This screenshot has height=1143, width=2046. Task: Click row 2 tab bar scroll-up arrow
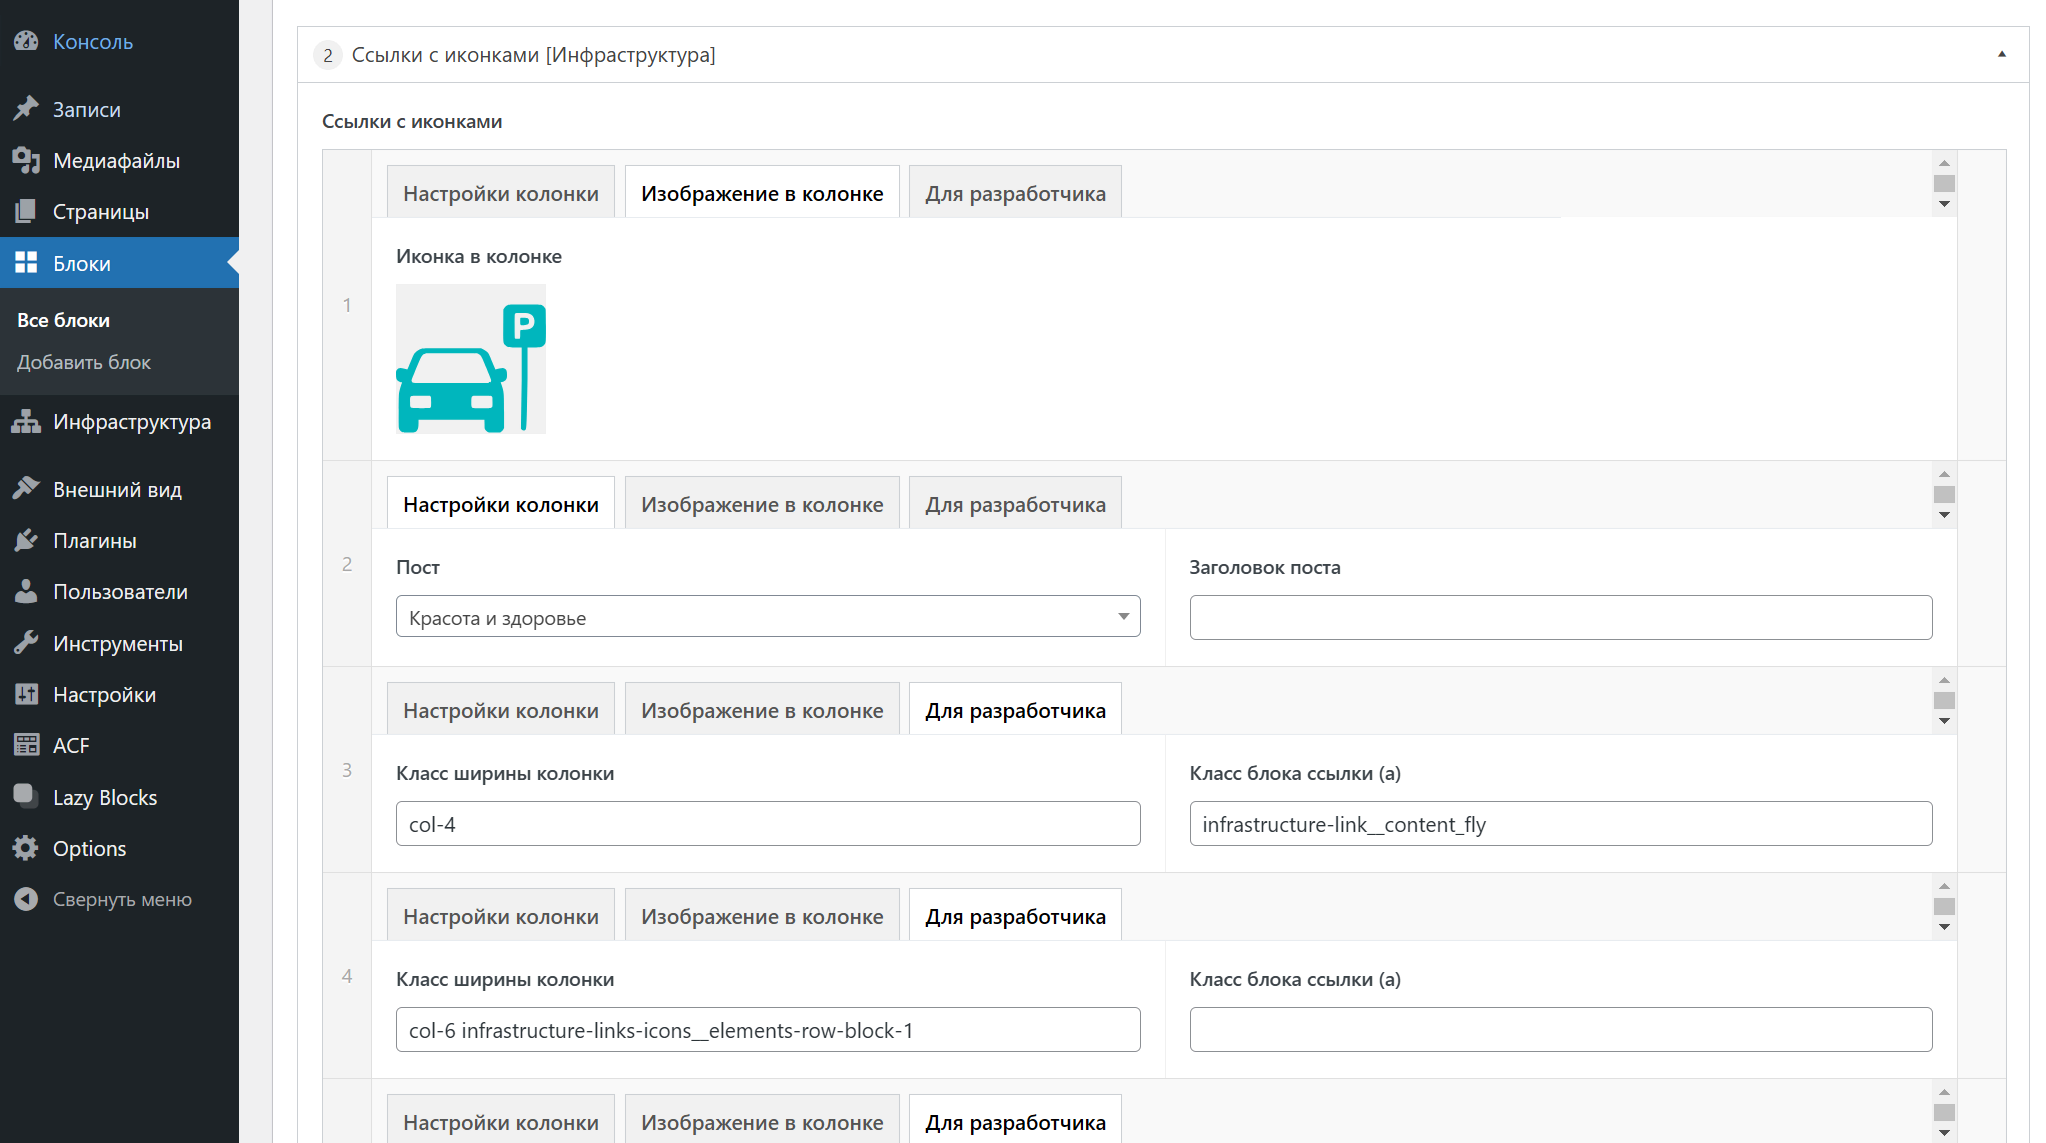(1944, 473)
